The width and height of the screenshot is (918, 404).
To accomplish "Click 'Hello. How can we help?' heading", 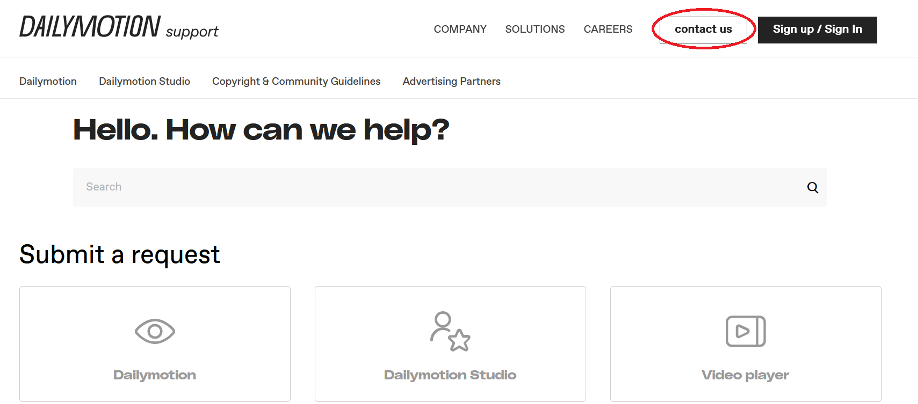I will pyautogui.click(x=261, y=130).
